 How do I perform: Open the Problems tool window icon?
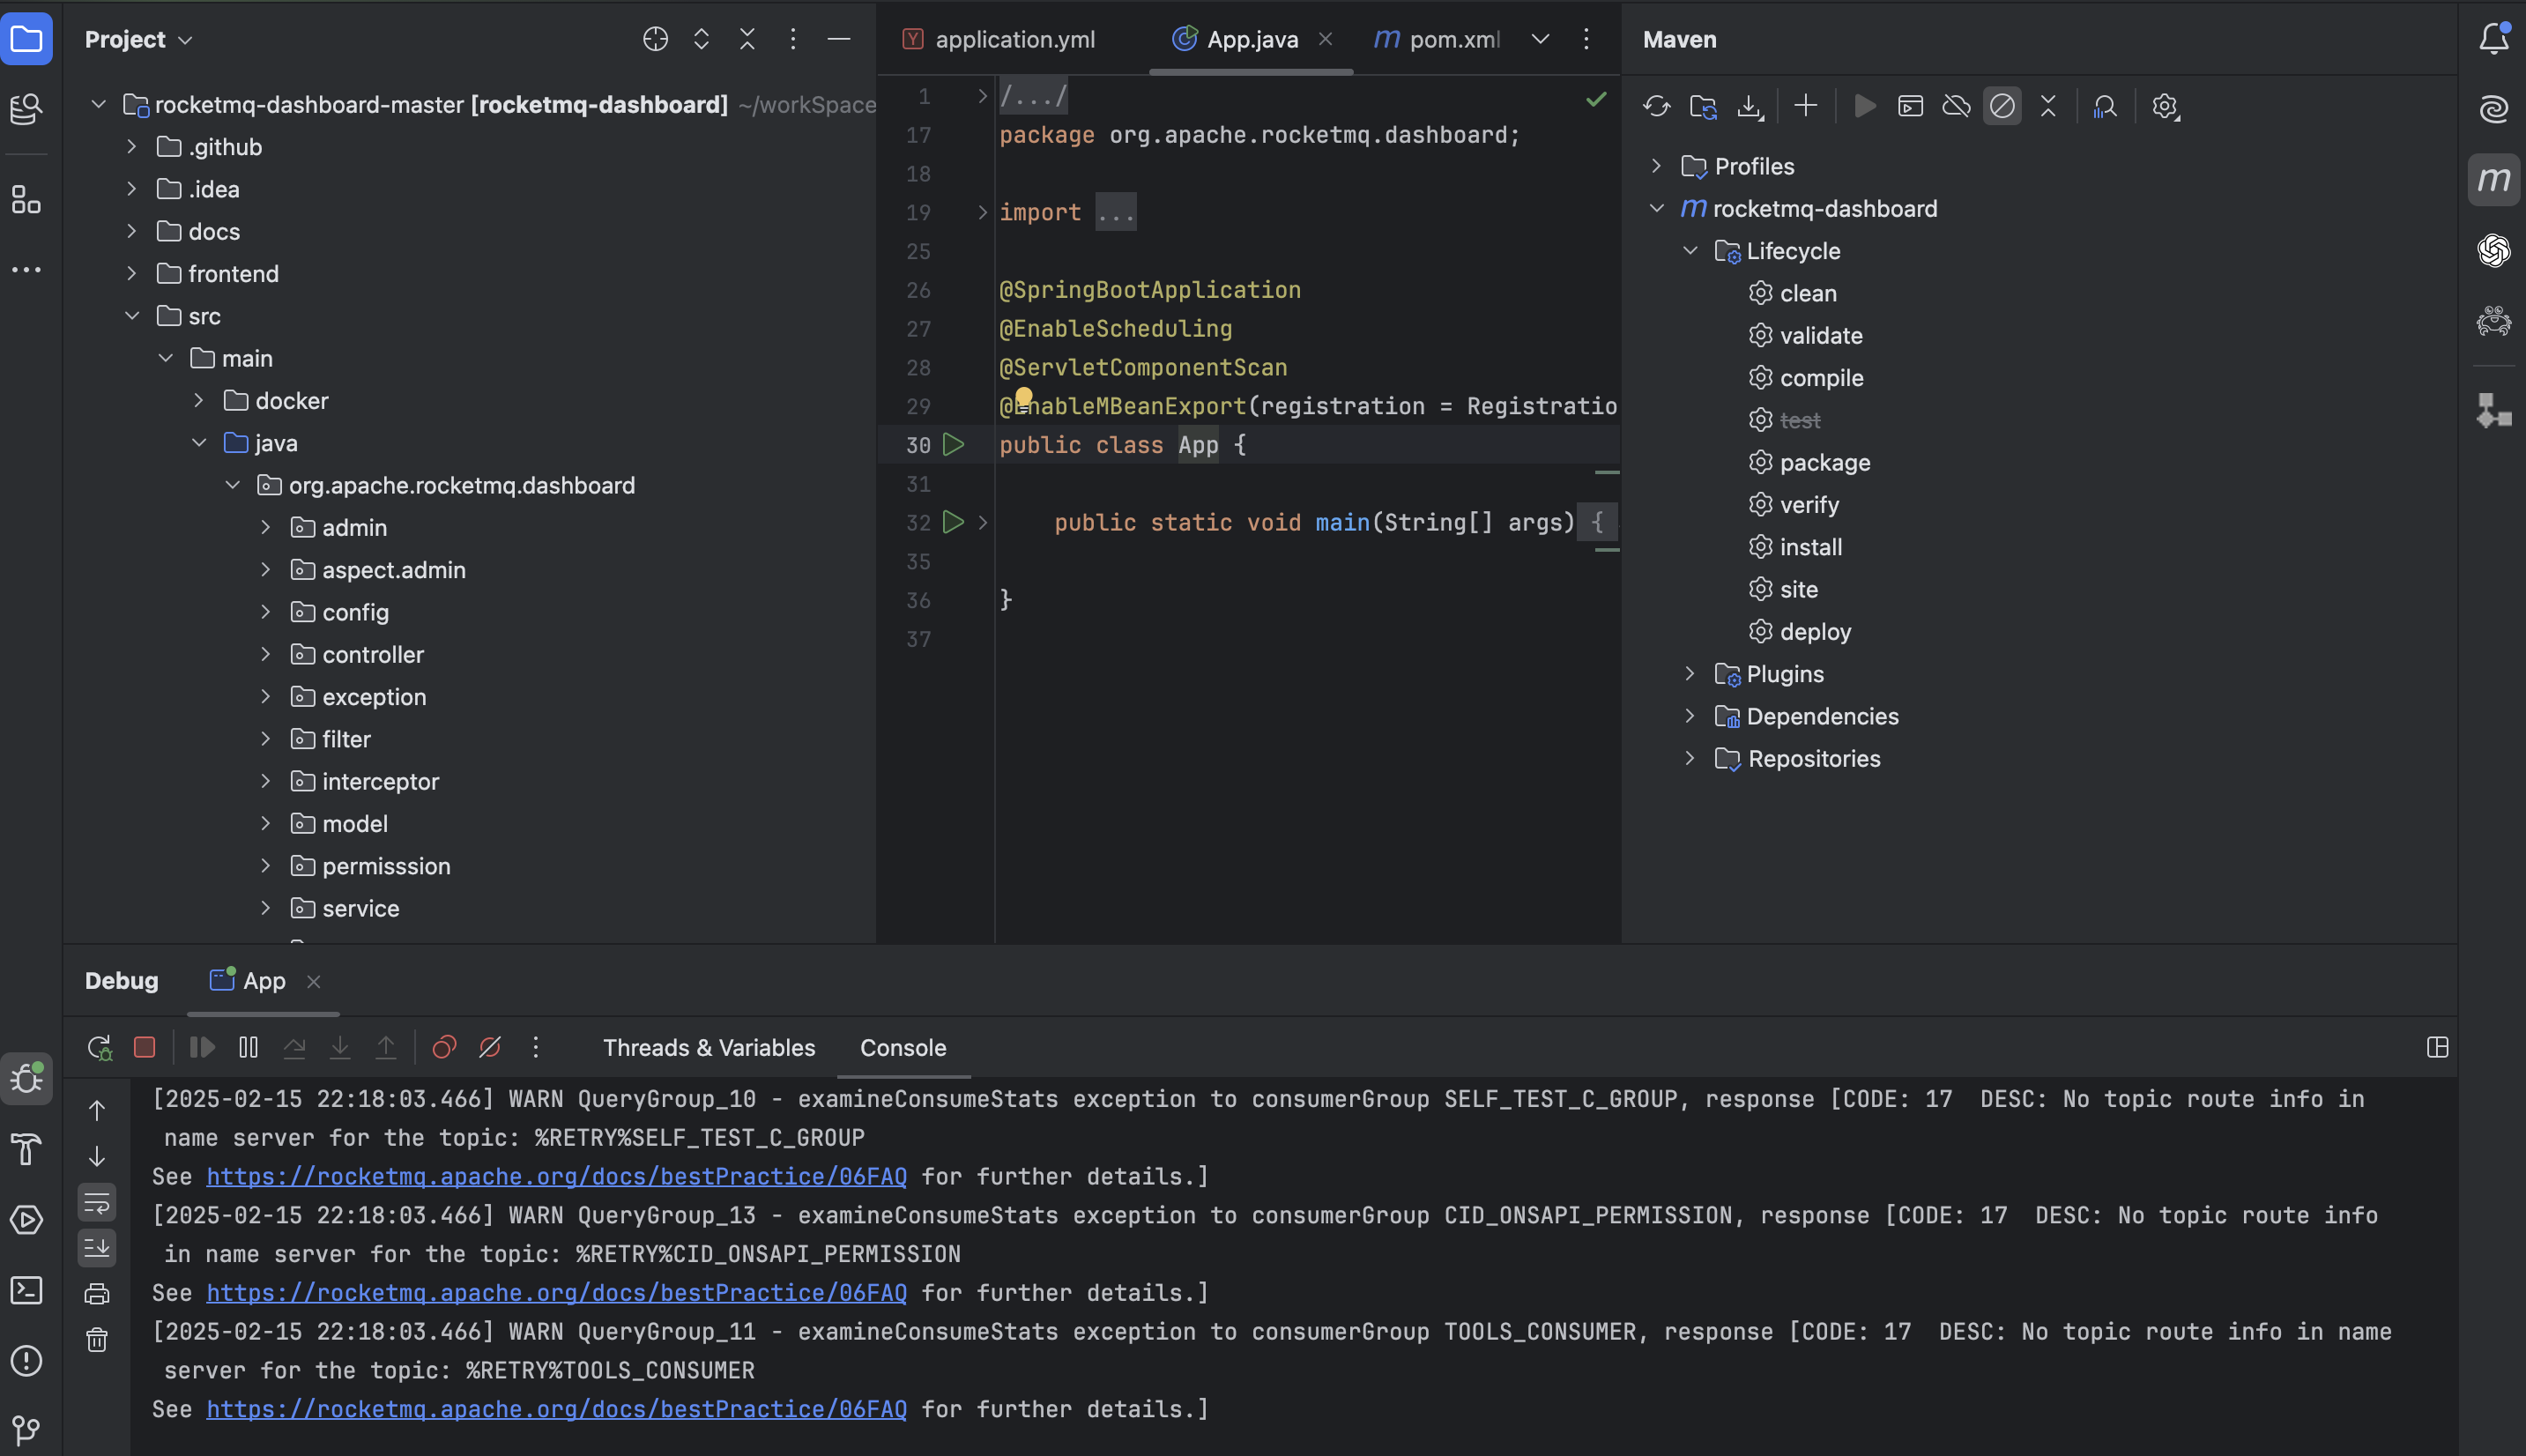[27, 1360]
